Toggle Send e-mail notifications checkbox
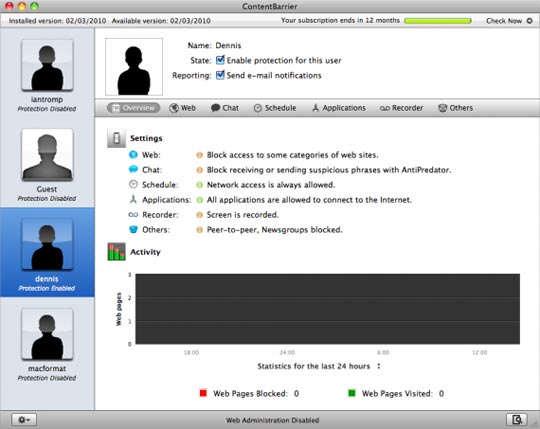540x429 pixels. [x=220, y=75]
